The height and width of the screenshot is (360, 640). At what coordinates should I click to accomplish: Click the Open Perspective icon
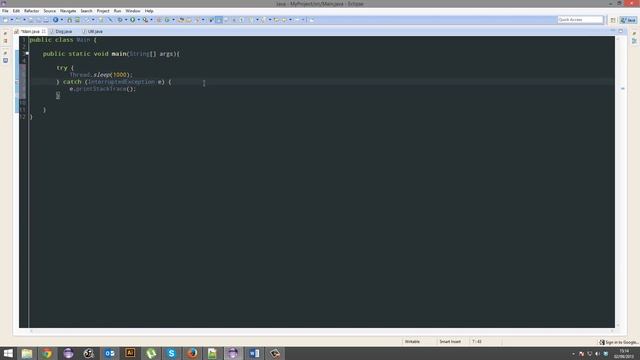pos(613,20)
